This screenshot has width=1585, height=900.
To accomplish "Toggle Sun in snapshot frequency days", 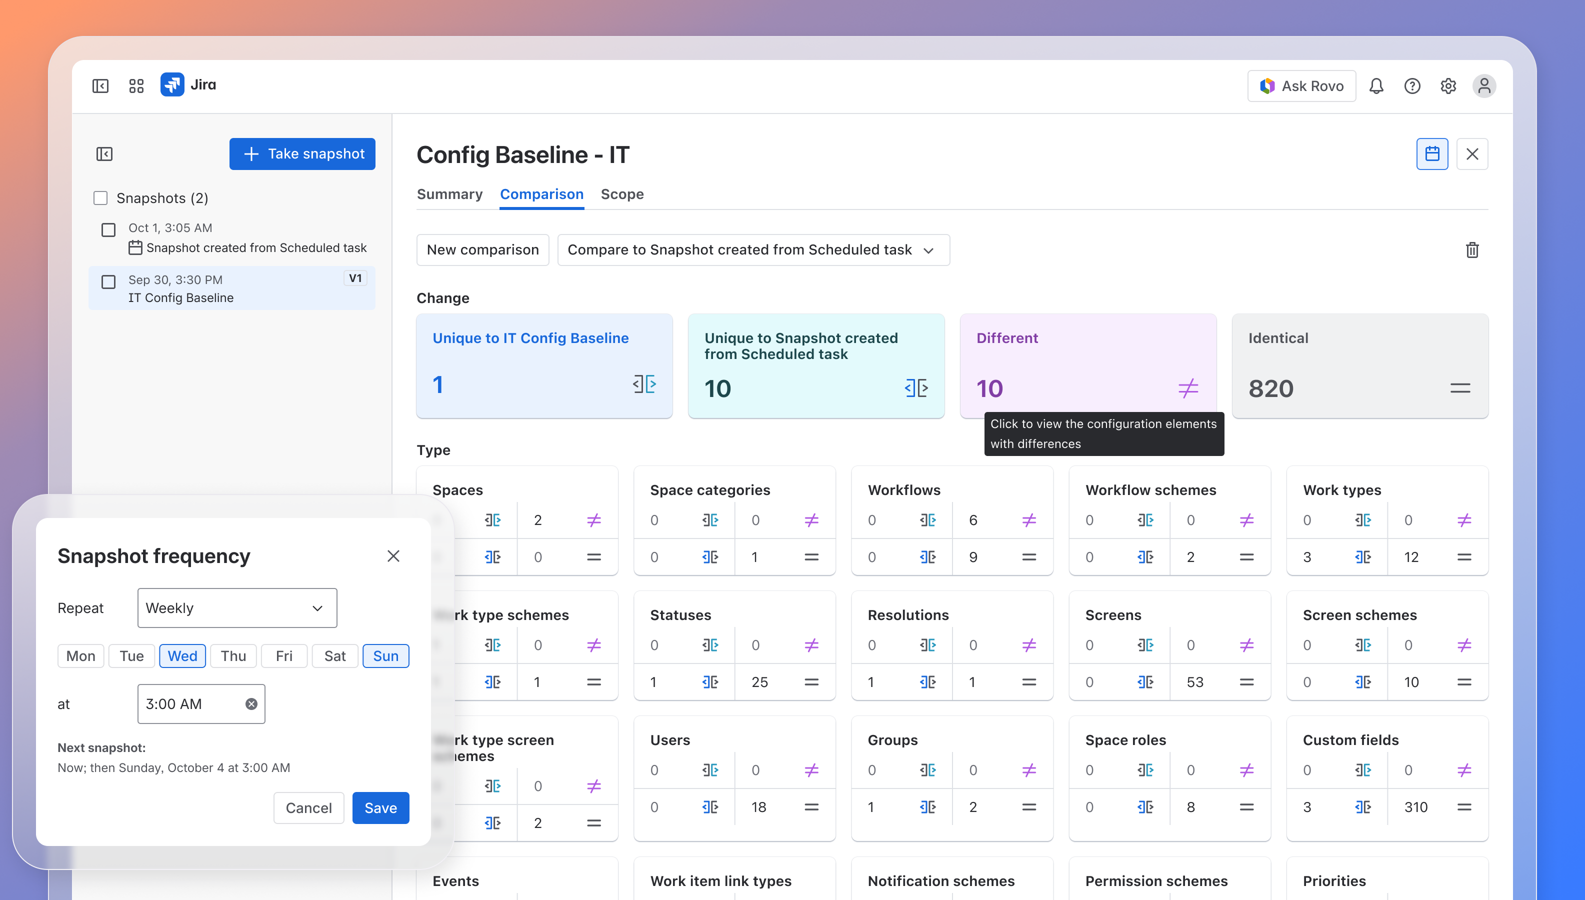I will click(x=386, y=656).
